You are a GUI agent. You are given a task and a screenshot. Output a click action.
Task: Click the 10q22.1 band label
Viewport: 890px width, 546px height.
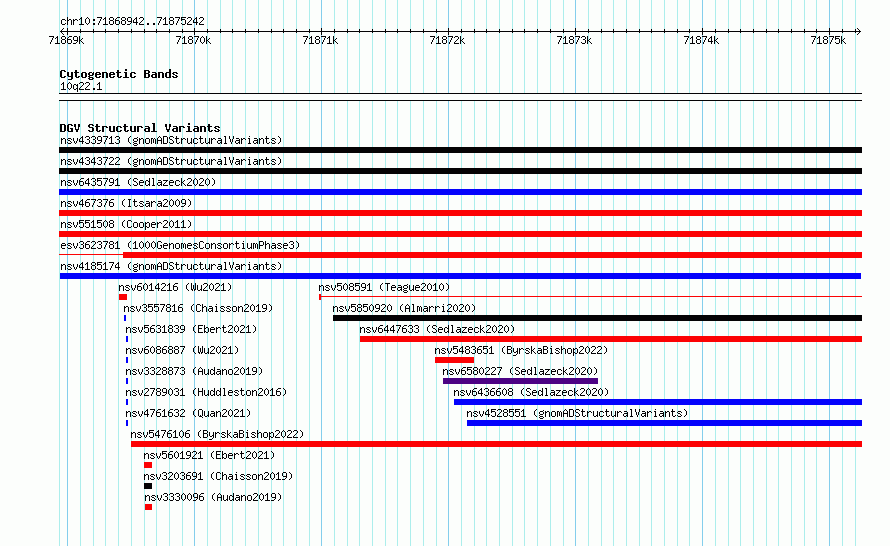pos(81,86)
